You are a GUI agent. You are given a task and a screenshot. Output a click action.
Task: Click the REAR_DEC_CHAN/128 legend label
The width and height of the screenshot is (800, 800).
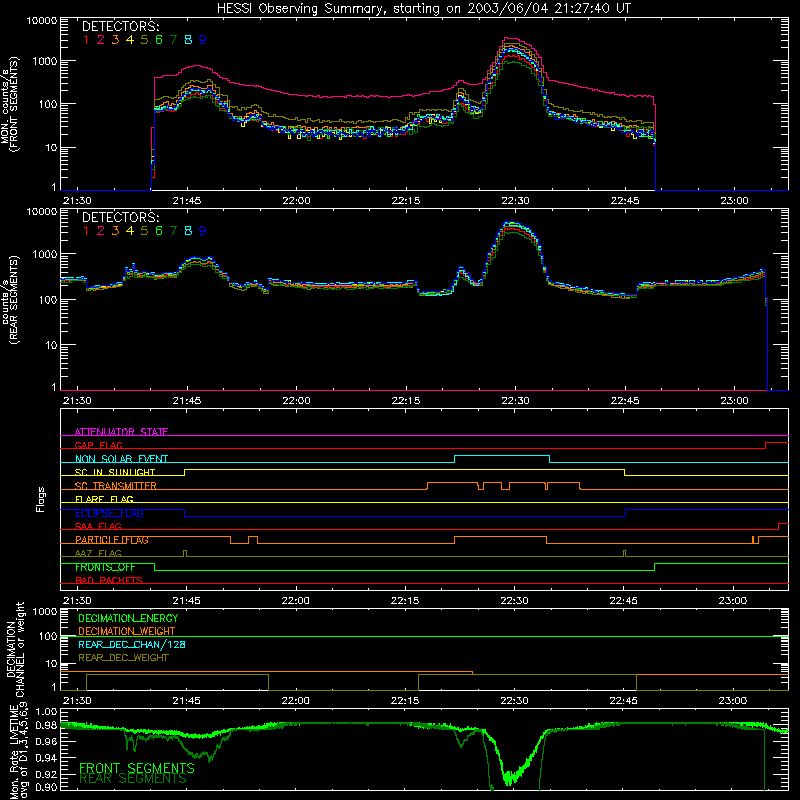point(132,644)
